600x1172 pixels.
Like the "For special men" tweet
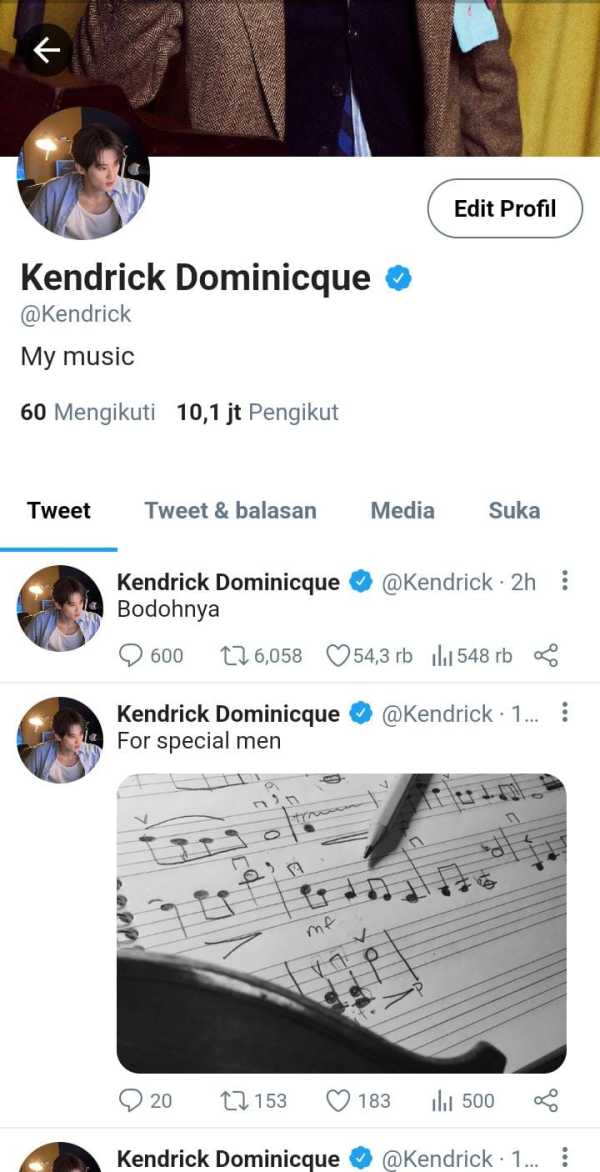click(339, 1100)
